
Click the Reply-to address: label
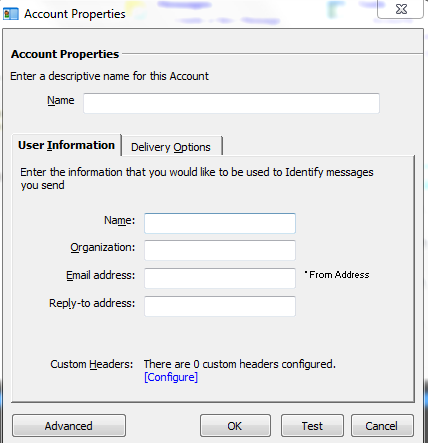click(92, 303)
